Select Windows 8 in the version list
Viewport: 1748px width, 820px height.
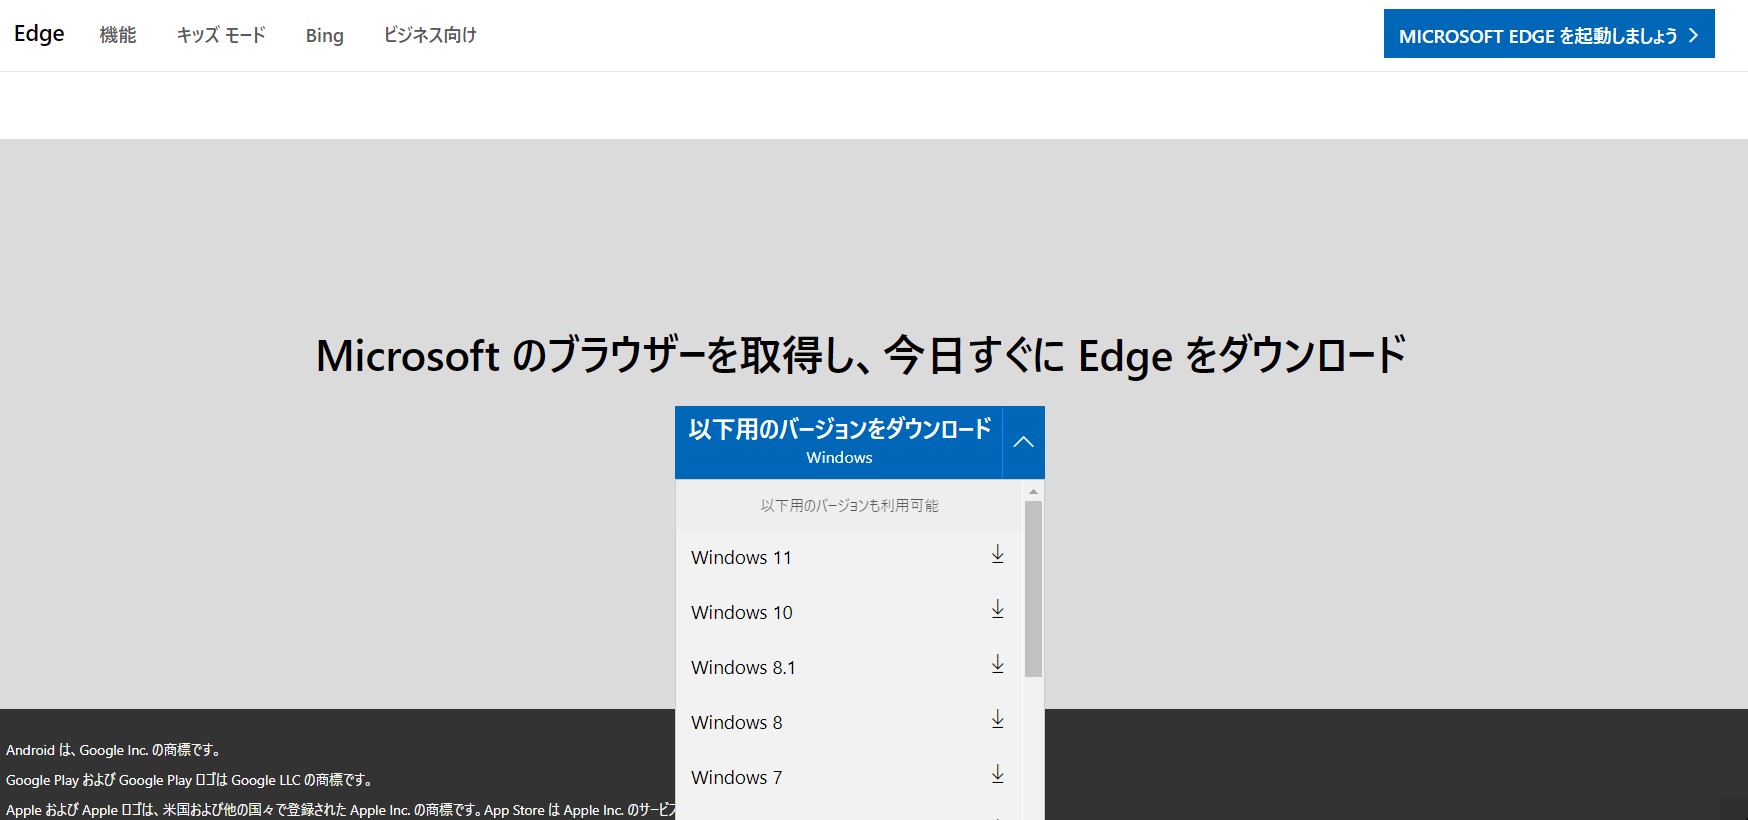point(849,723)
